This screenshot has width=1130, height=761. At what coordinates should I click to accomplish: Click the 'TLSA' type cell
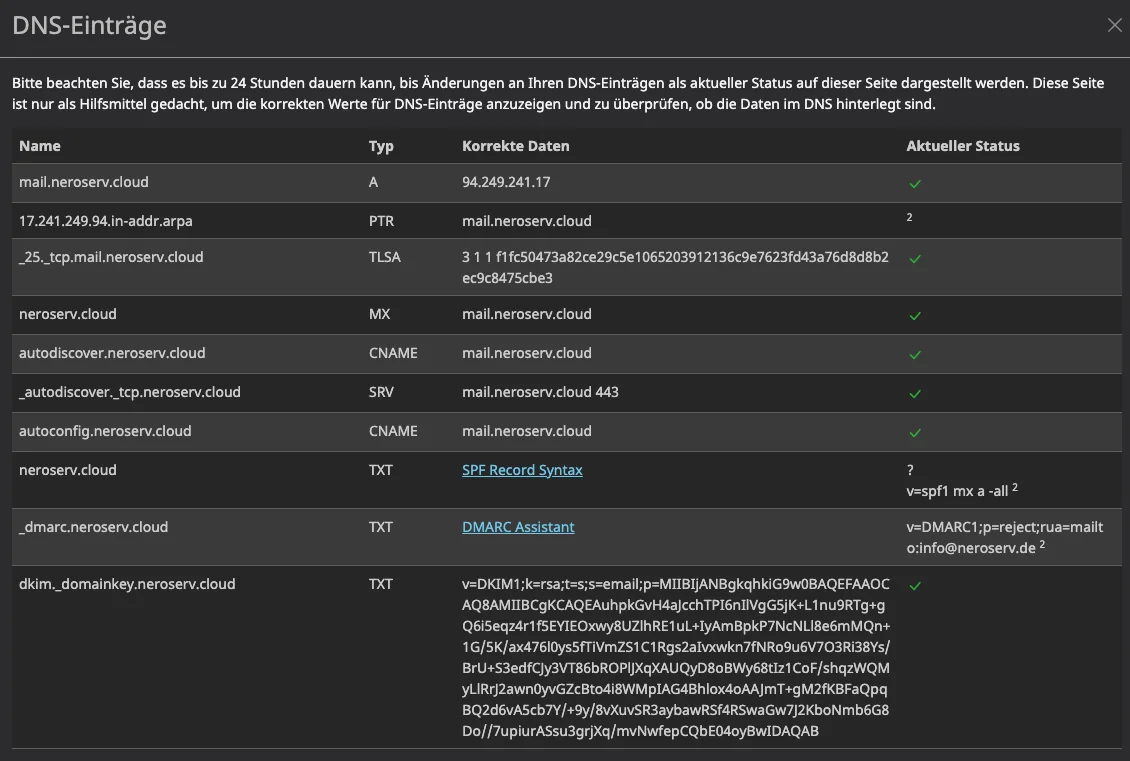(385, 257)
